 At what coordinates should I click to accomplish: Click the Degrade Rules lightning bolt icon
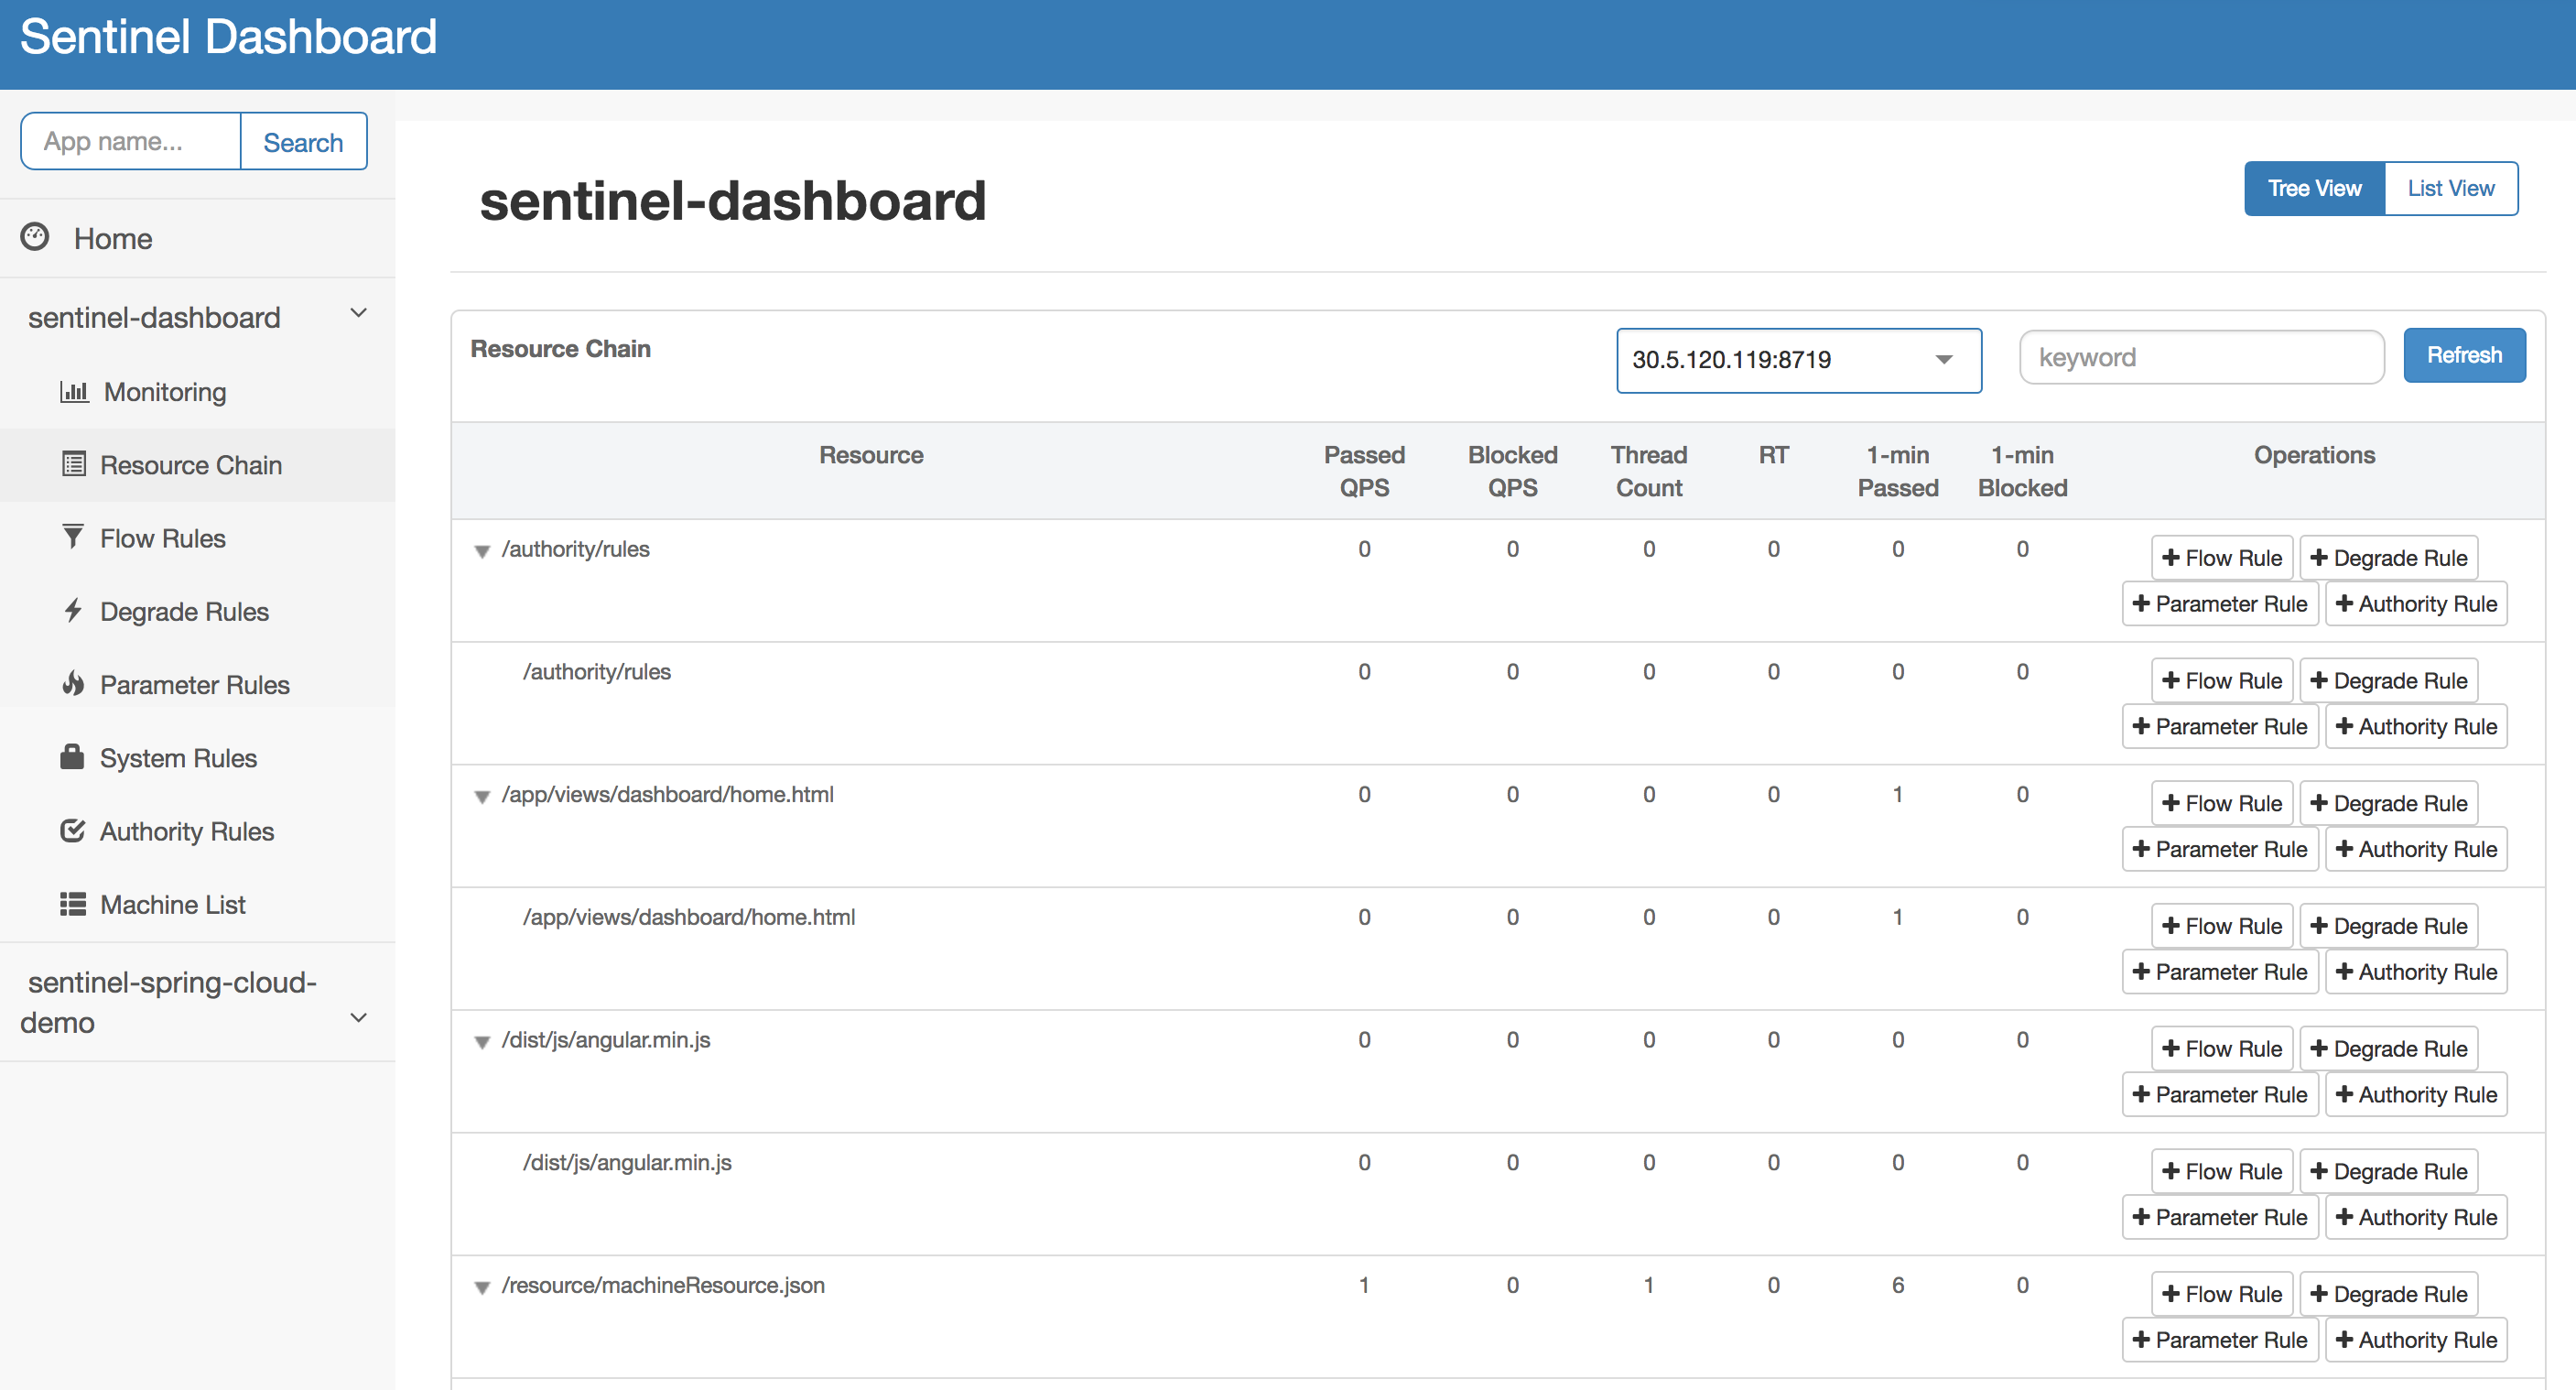coord(73,610)
